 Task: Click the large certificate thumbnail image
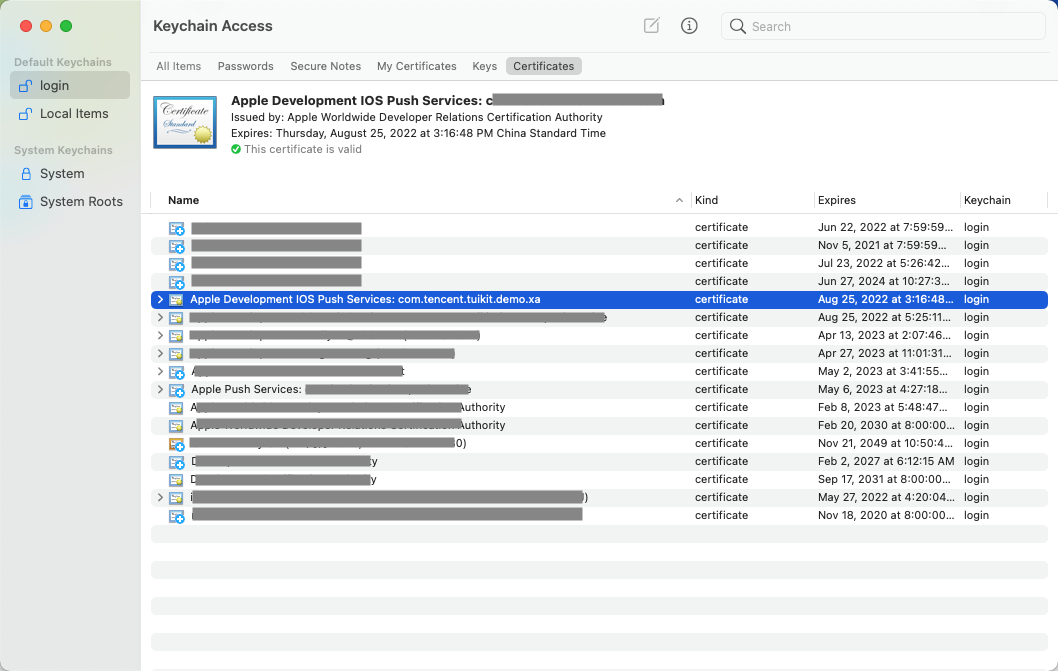[x=185, y=122]
